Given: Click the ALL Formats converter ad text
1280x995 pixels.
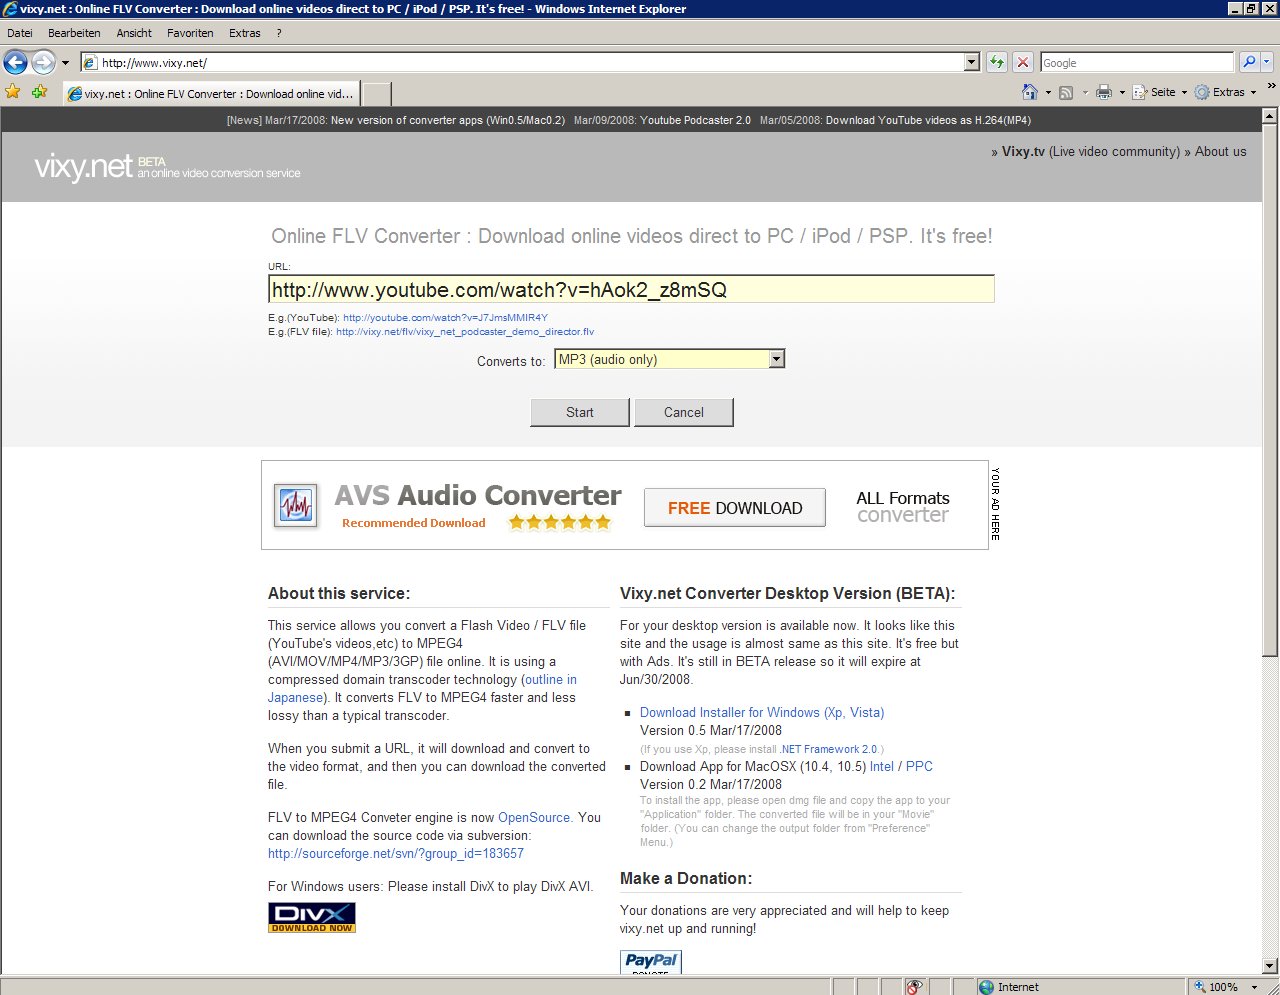Looking at the screenshot, I should click(x=903, y=507).
